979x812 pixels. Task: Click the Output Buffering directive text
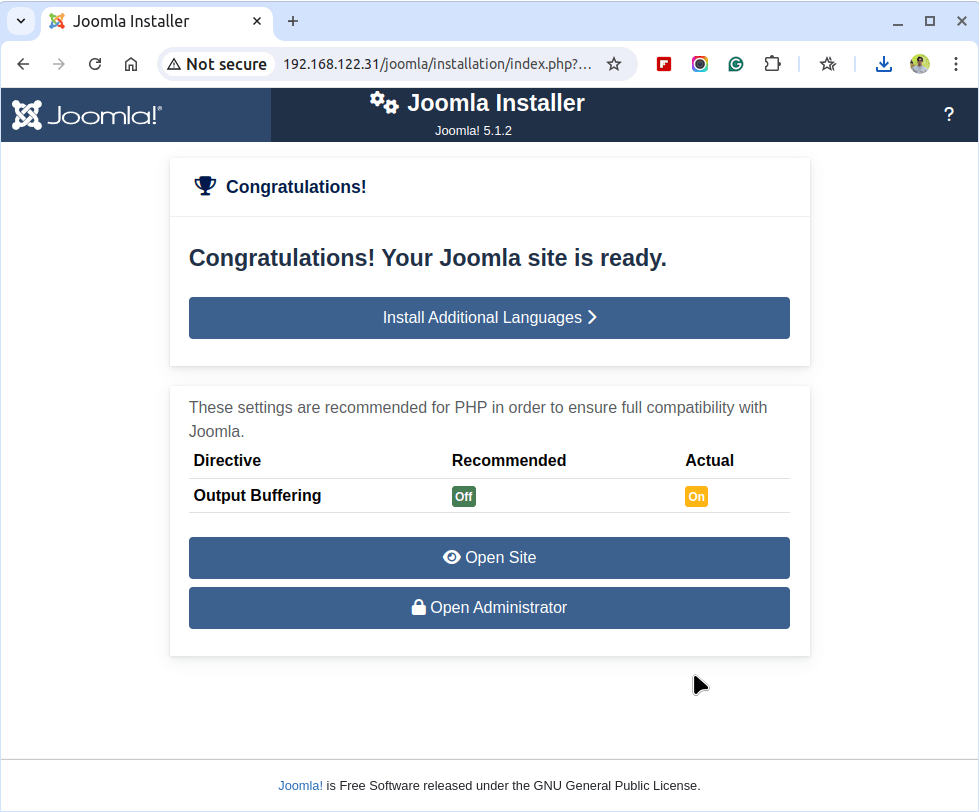257,496
